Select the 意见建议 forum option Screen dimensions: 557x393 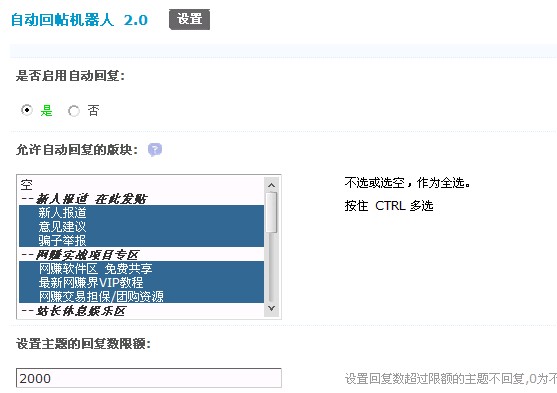tap(141, 226)
